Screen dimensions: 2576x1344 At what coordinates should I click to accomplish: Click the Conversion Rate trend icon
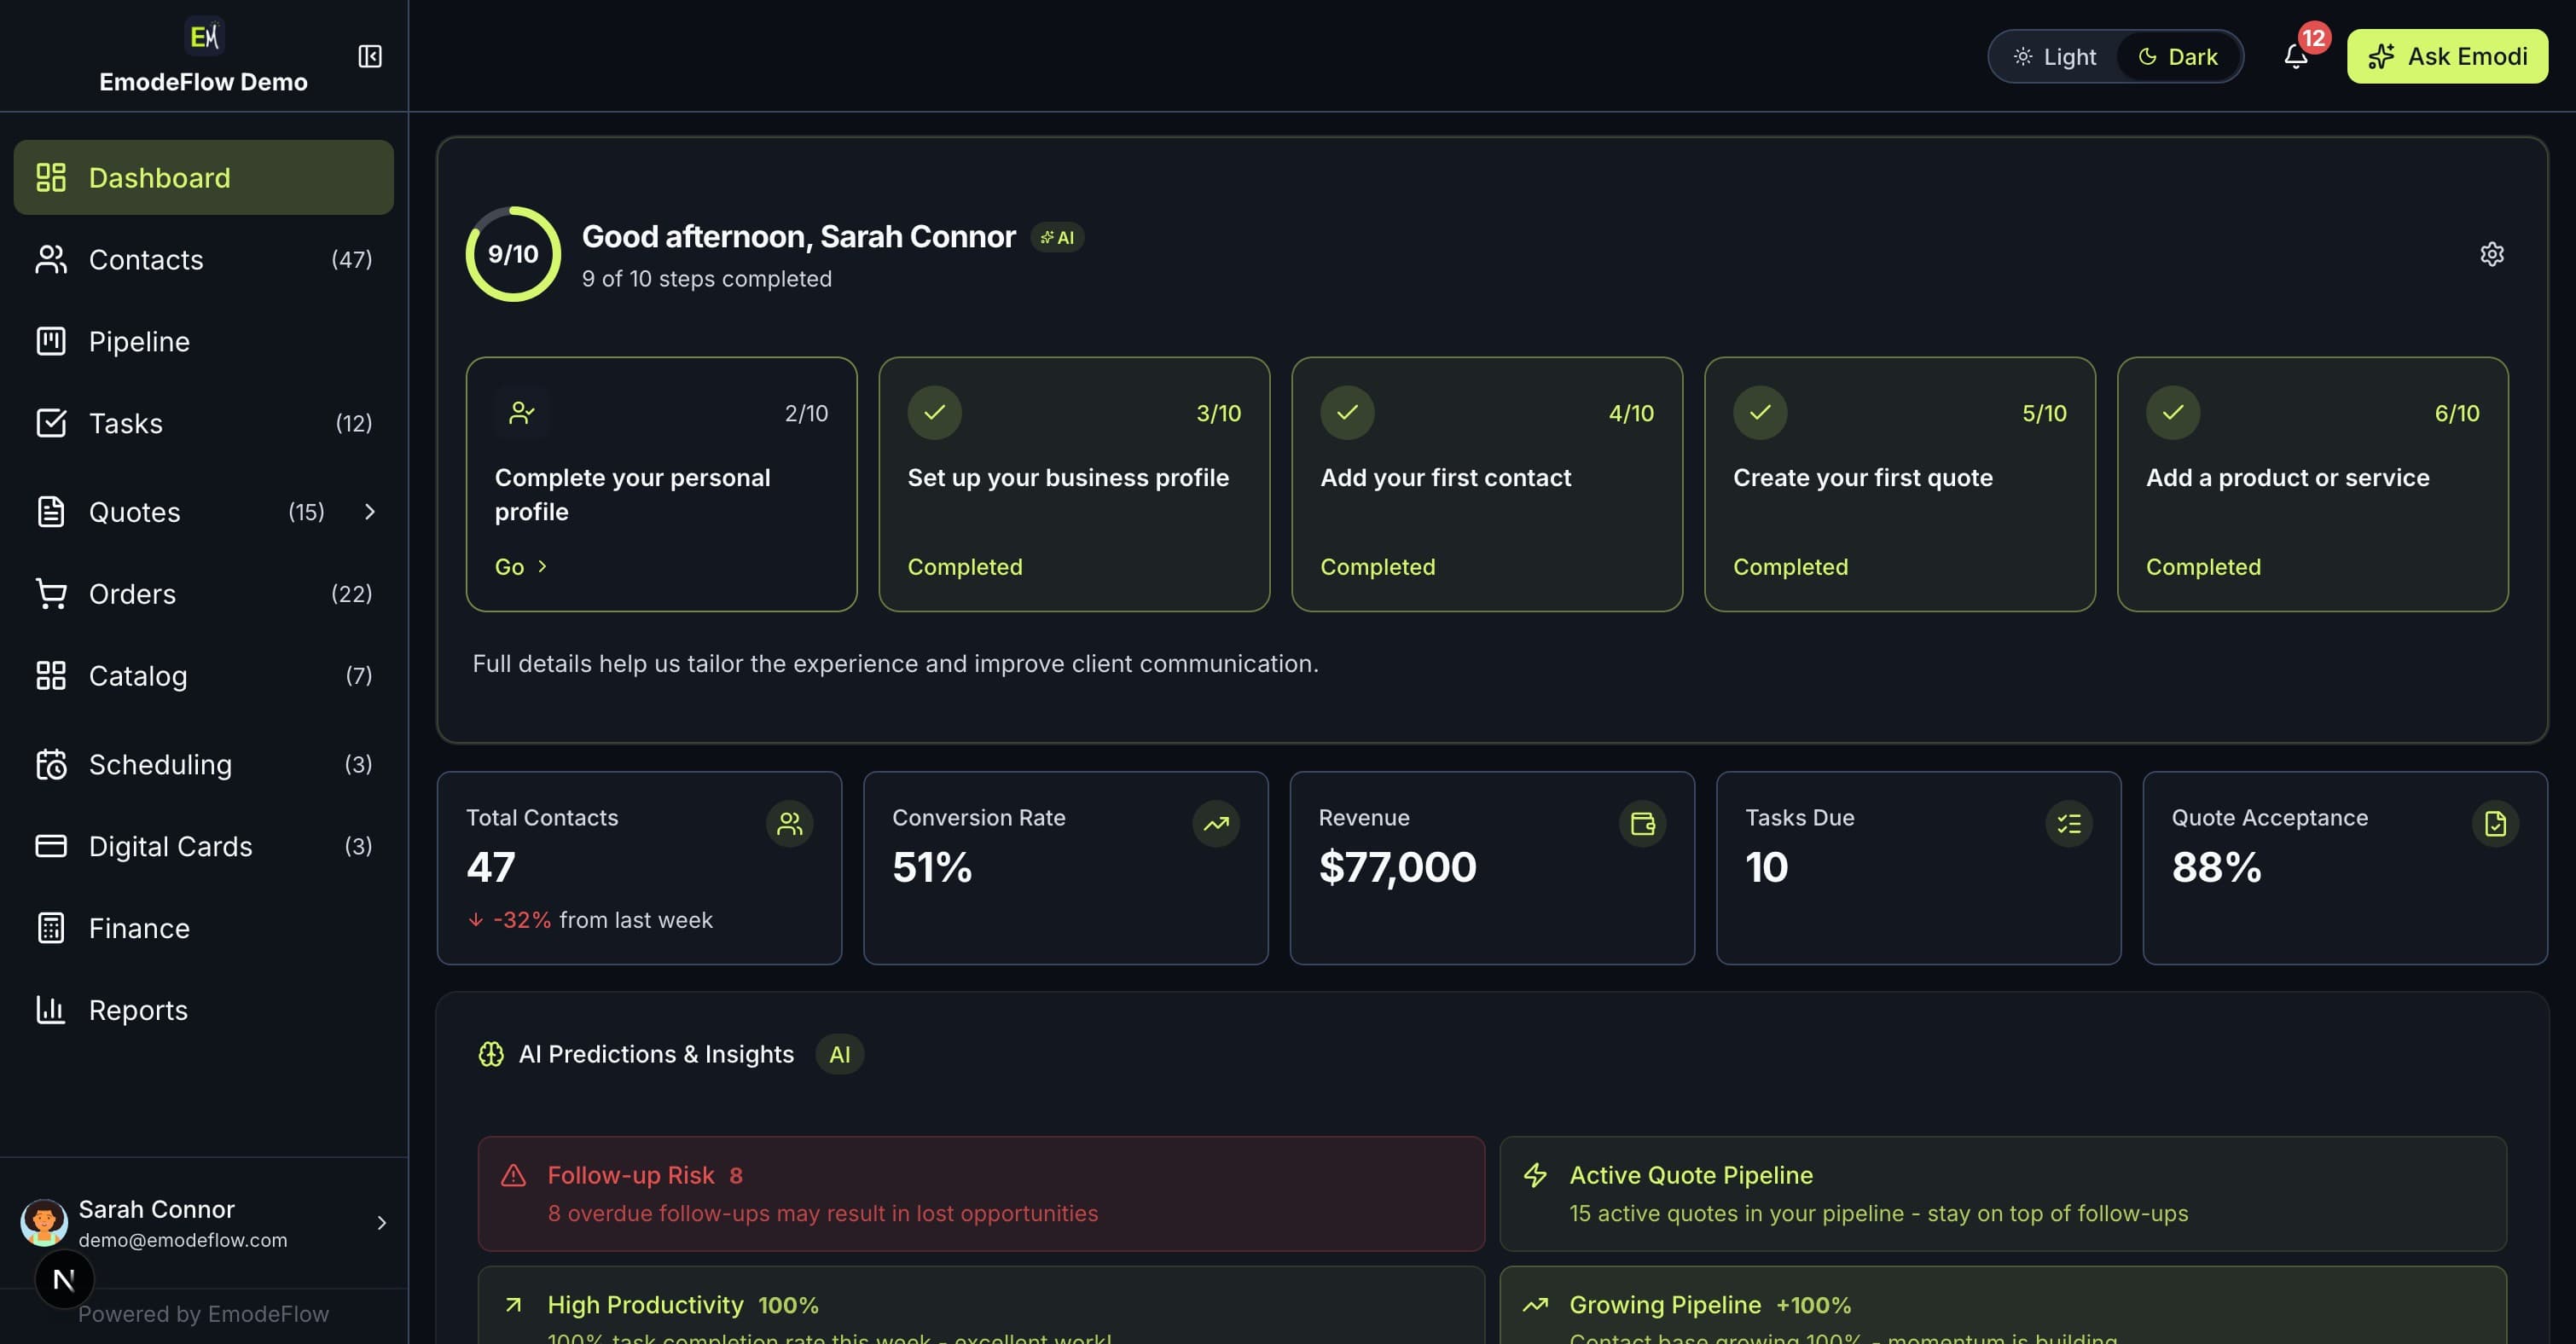[1215, 823]
